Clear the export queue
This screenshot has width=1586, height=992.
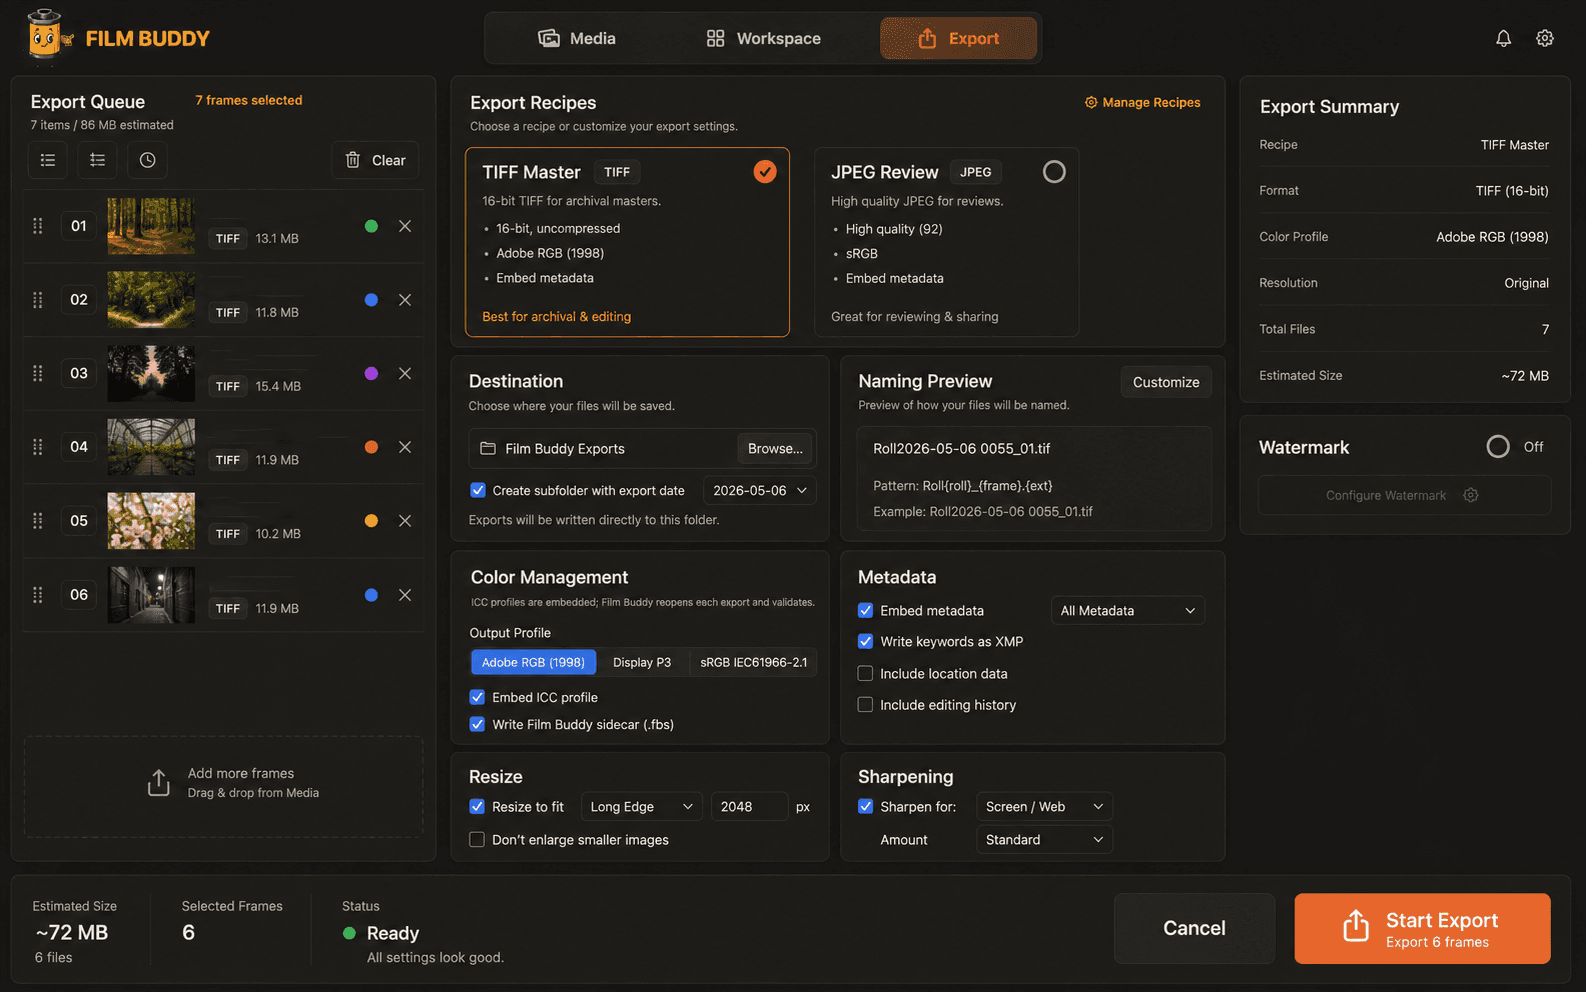(x=375, y=160)
